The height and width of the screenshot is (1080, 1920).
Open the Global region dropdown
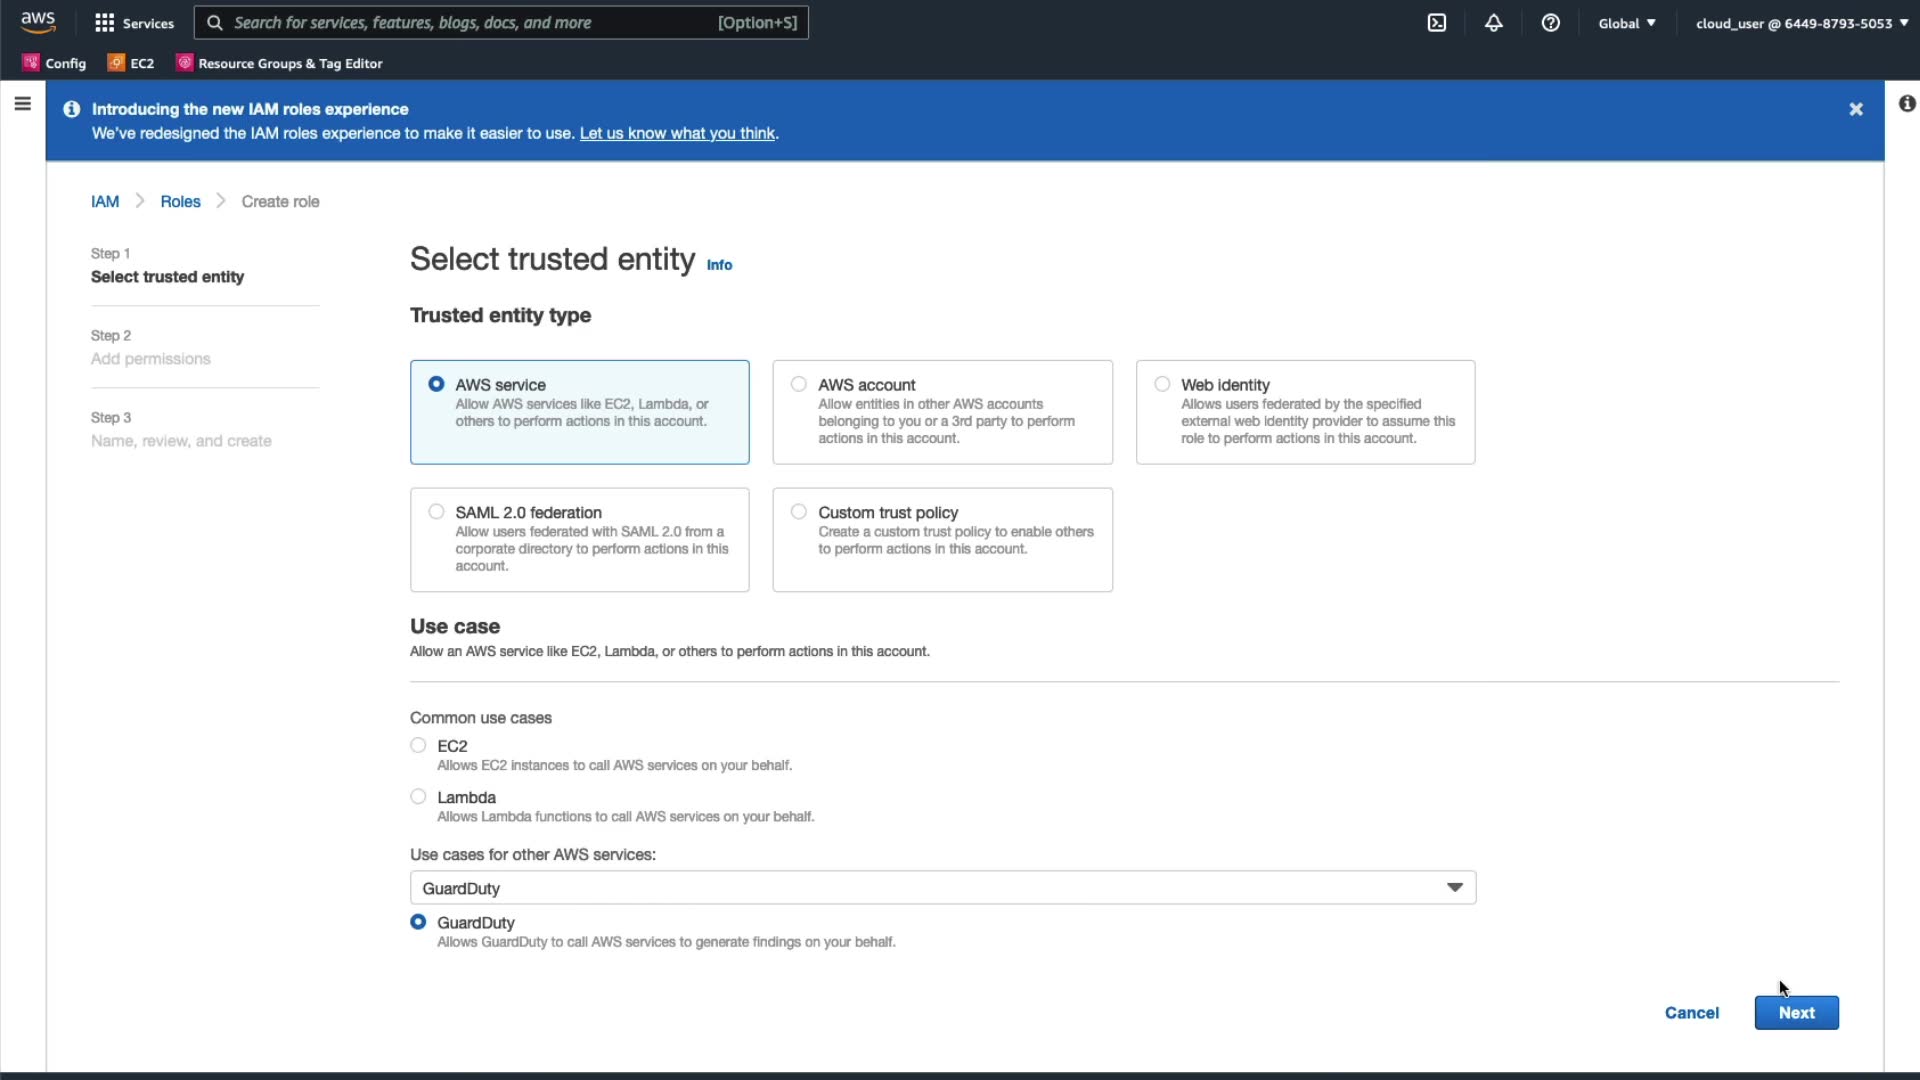(x=1626, y=23)
